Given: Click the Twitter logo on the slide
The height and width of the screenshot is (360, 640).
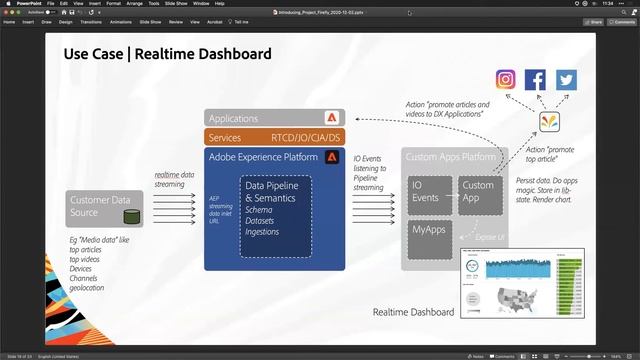Looking at the screenshot, I should pyautogui.click(x=566, y=80).
